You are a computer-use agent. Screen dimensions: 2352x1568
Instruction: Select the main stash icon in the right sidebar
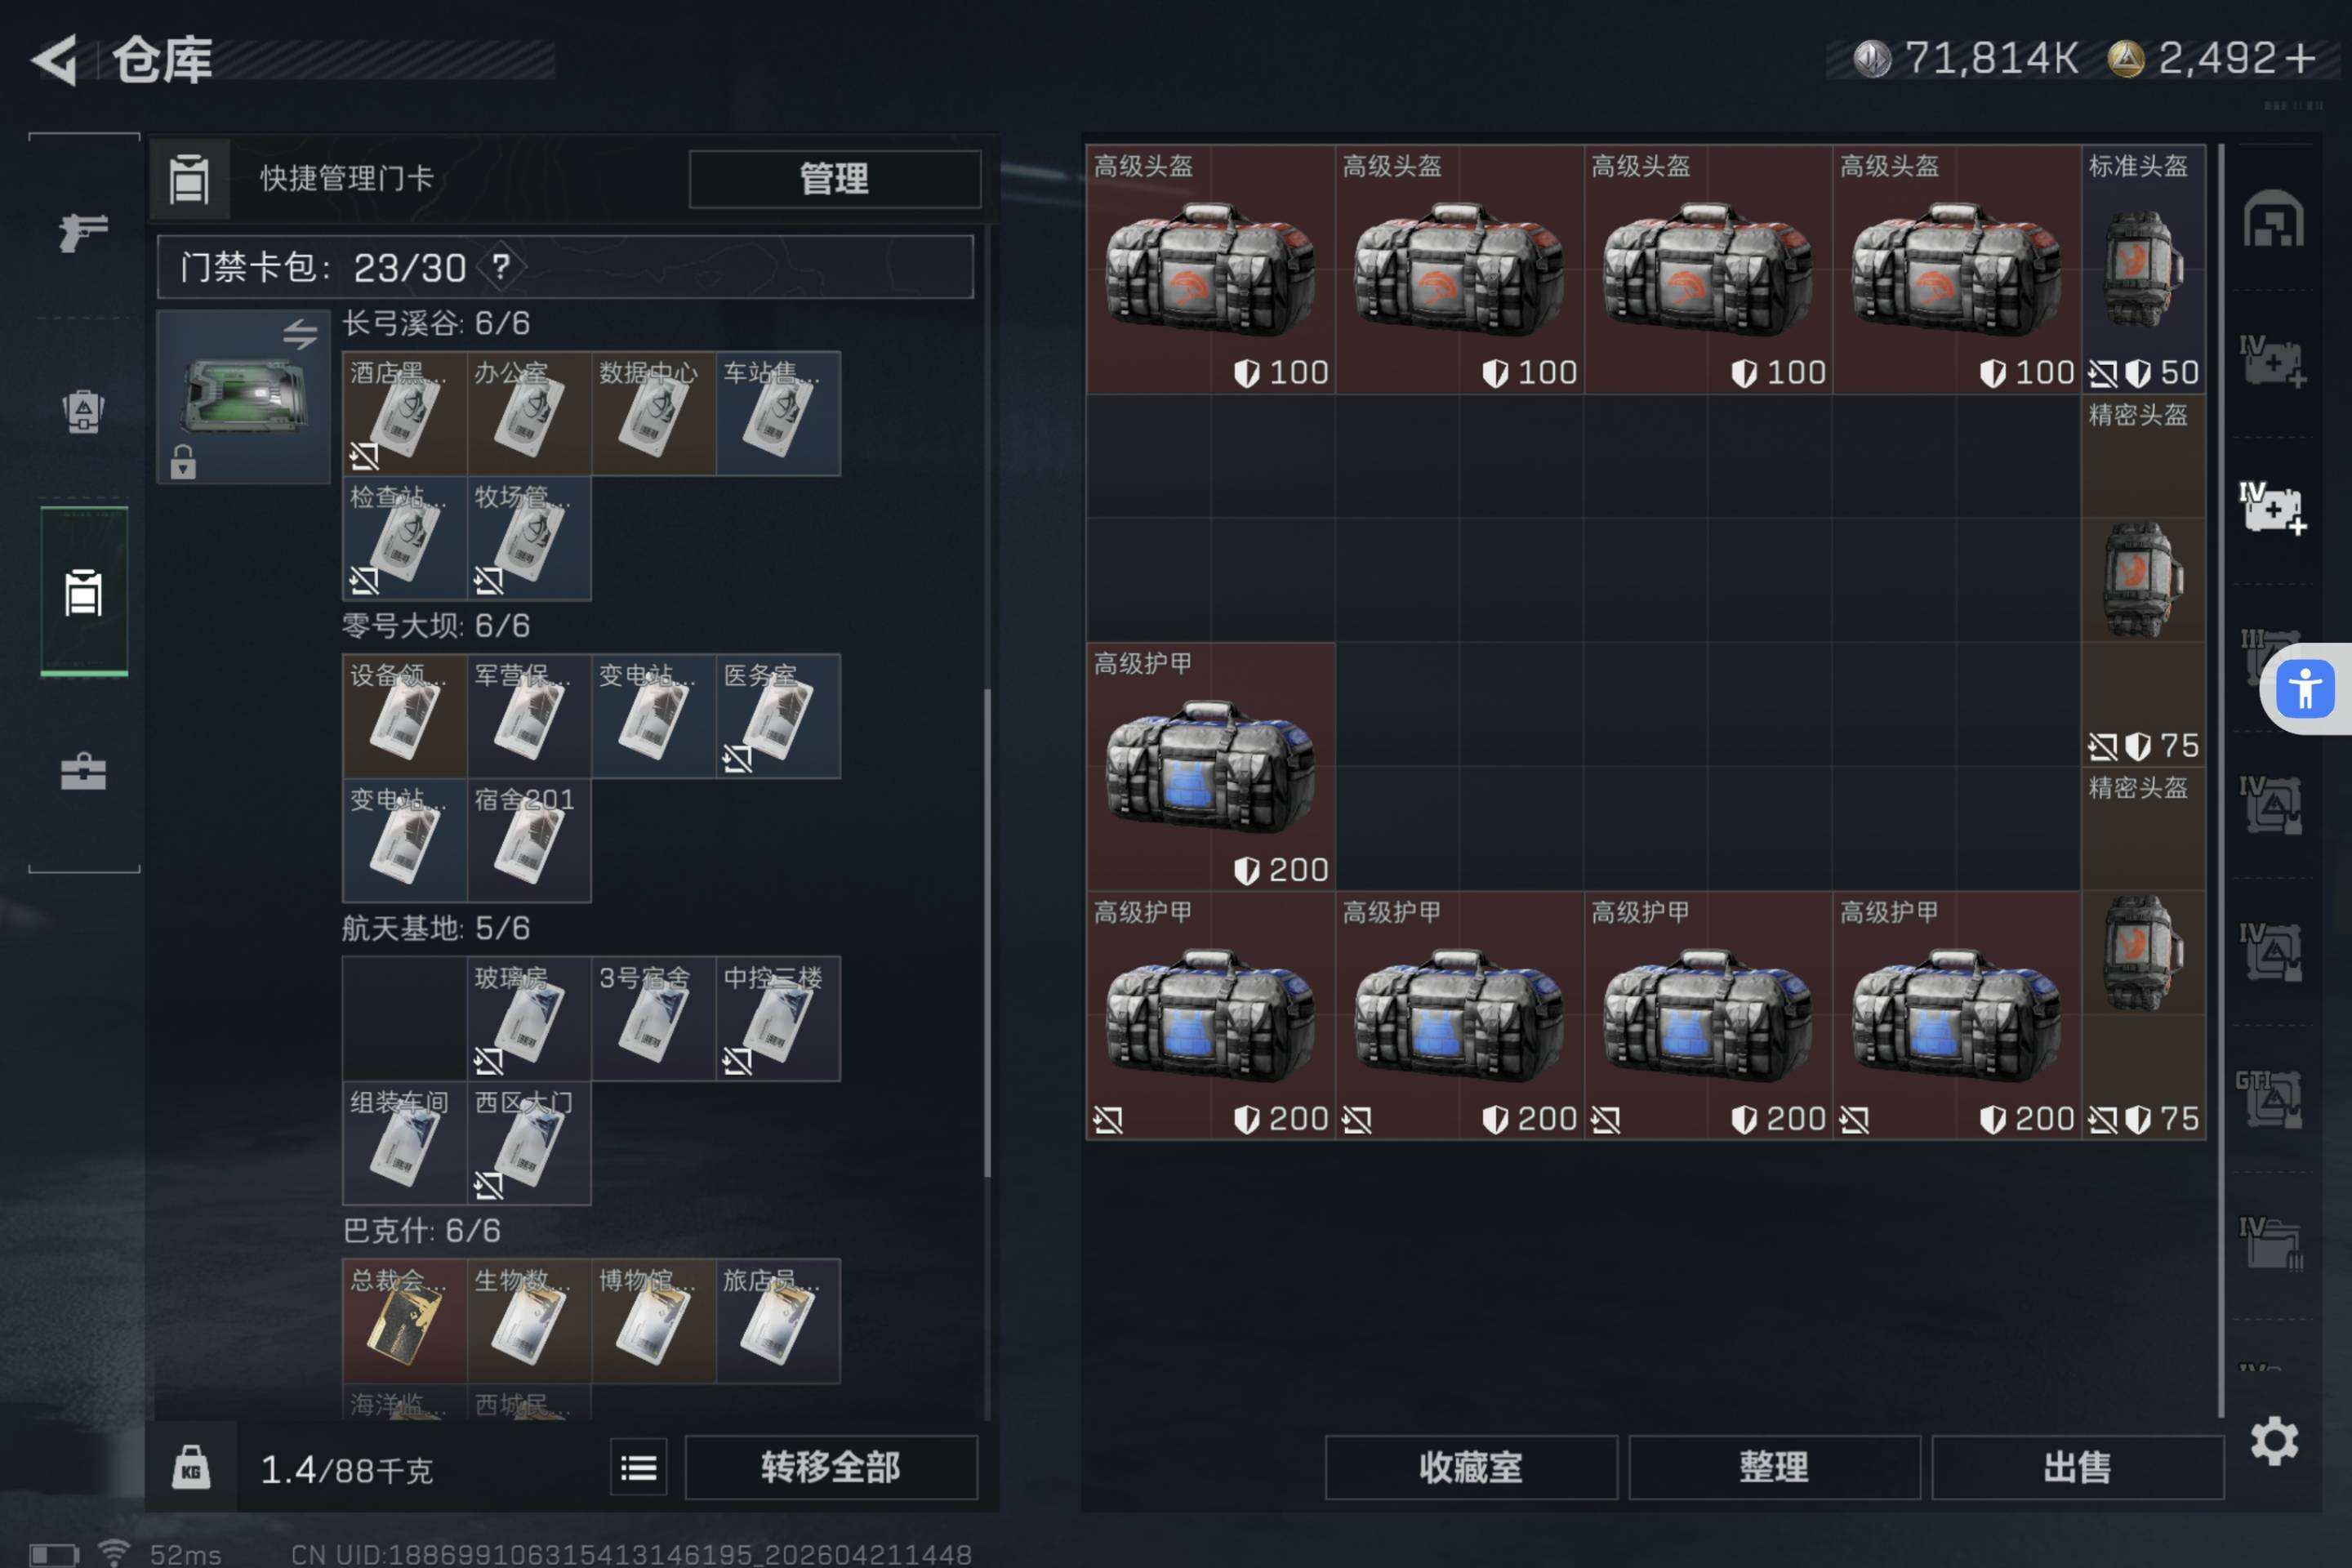[2272, 218]
